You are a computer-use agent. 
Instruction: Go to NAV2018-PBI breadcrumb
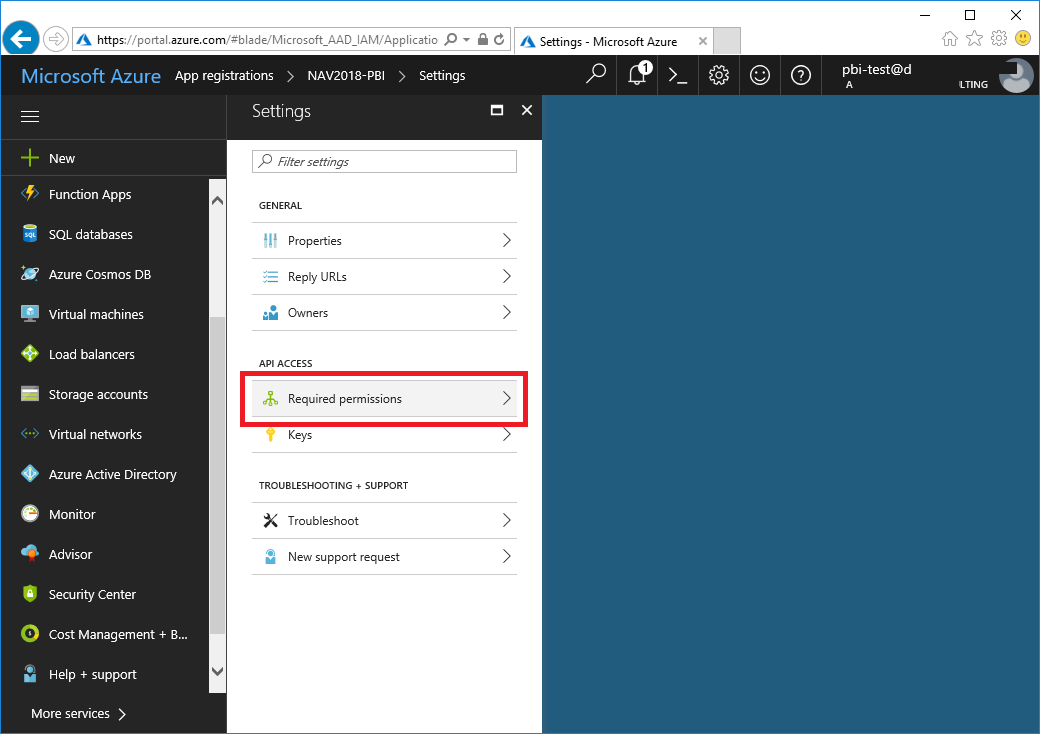coord(346,76)
